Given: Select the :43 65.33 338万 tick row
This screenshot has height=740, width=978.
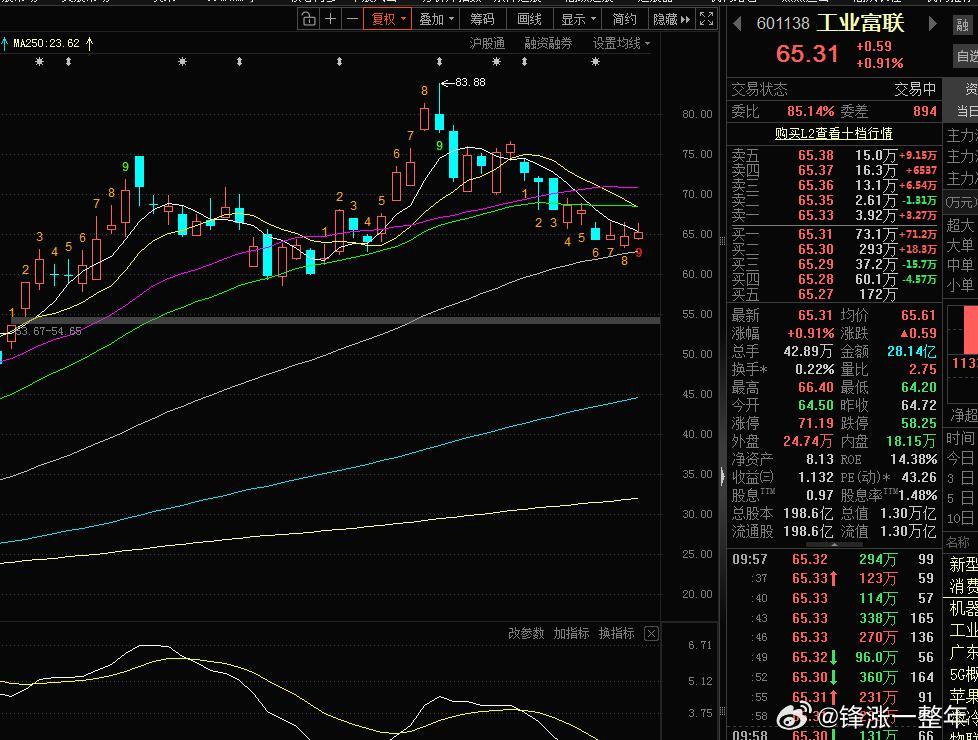Looking at the screenshot, I should tap(834, 618).
